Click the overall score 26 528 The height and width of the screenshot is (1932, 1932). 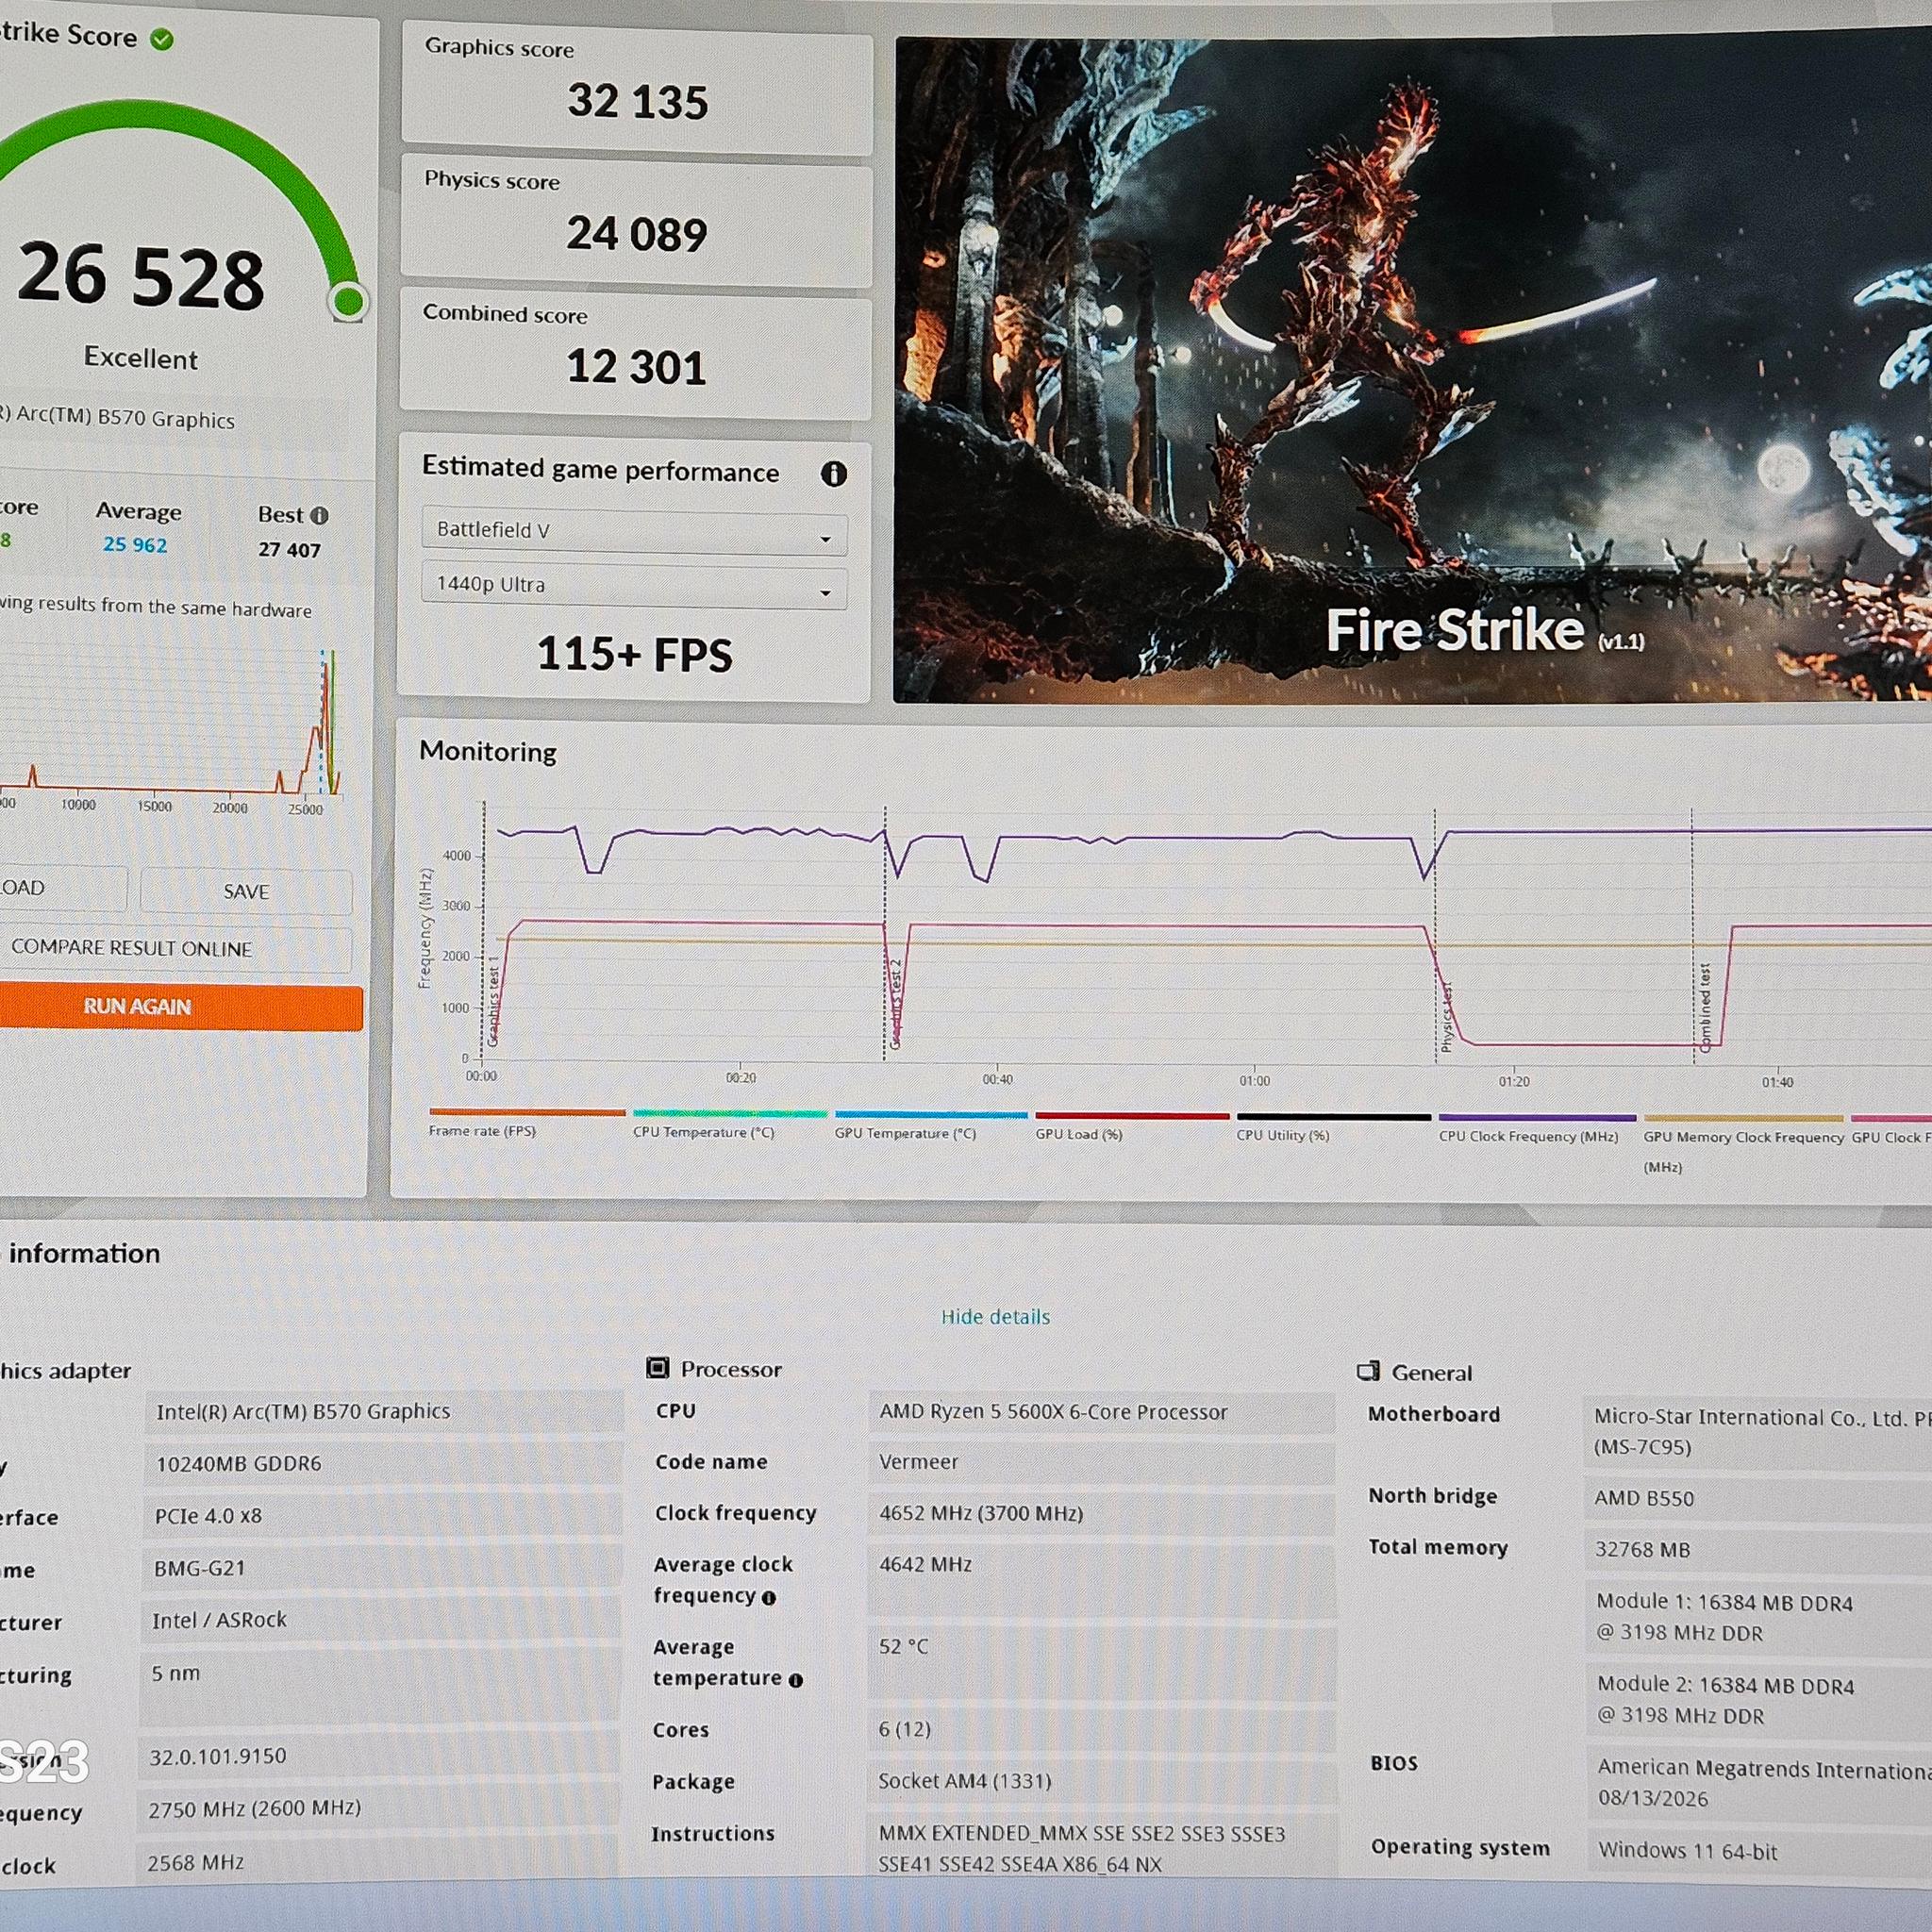(x=141, y=275)
